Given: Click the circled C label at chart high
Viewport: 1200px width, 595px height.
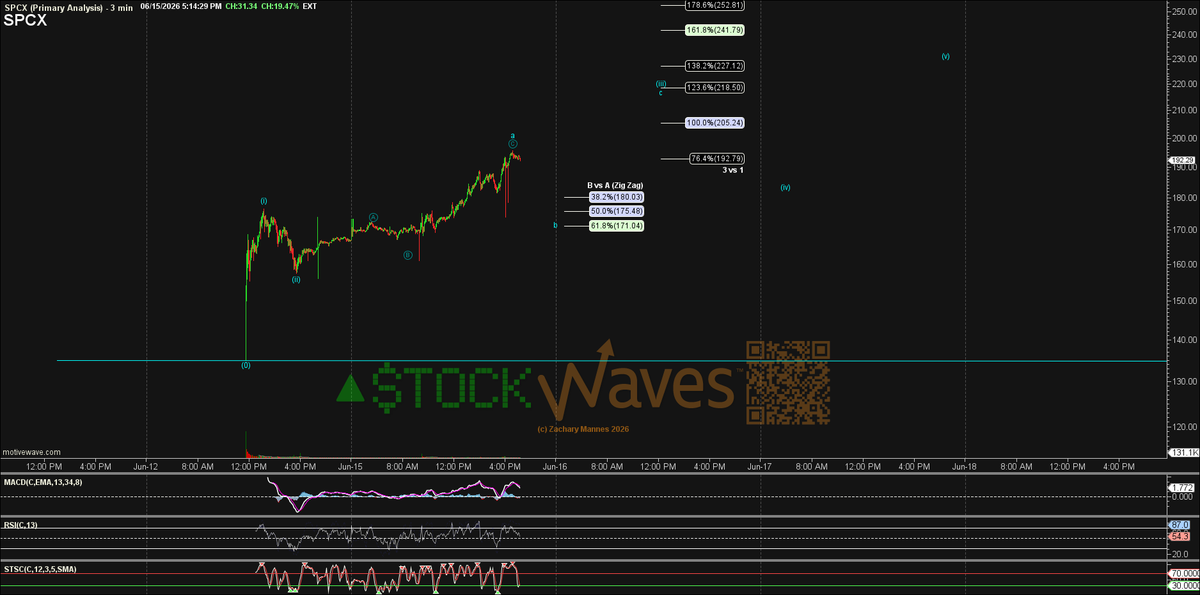Looking at the screenshot, I should (x=513, y=144).
